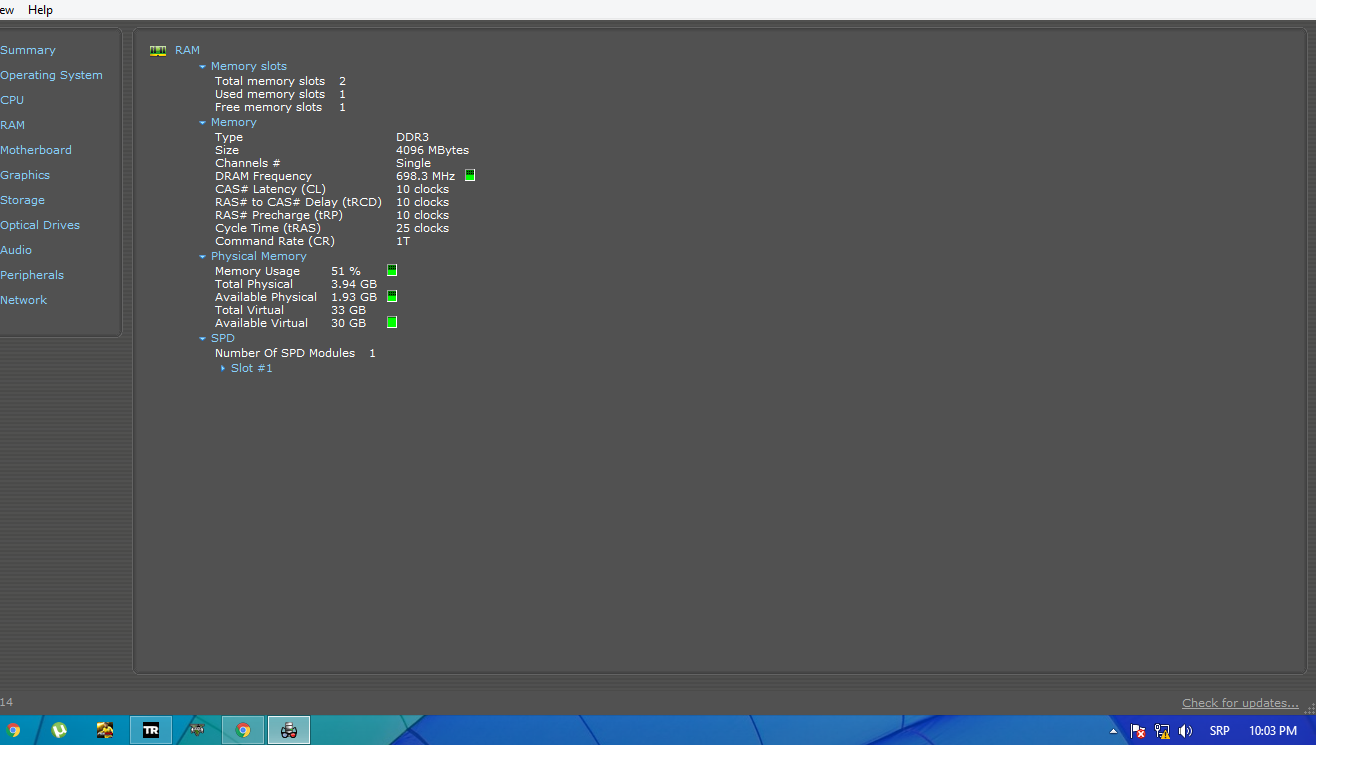1366x768 pixels.
Task: Open the GTA V taskbar icon
Action: coord(197,730)
